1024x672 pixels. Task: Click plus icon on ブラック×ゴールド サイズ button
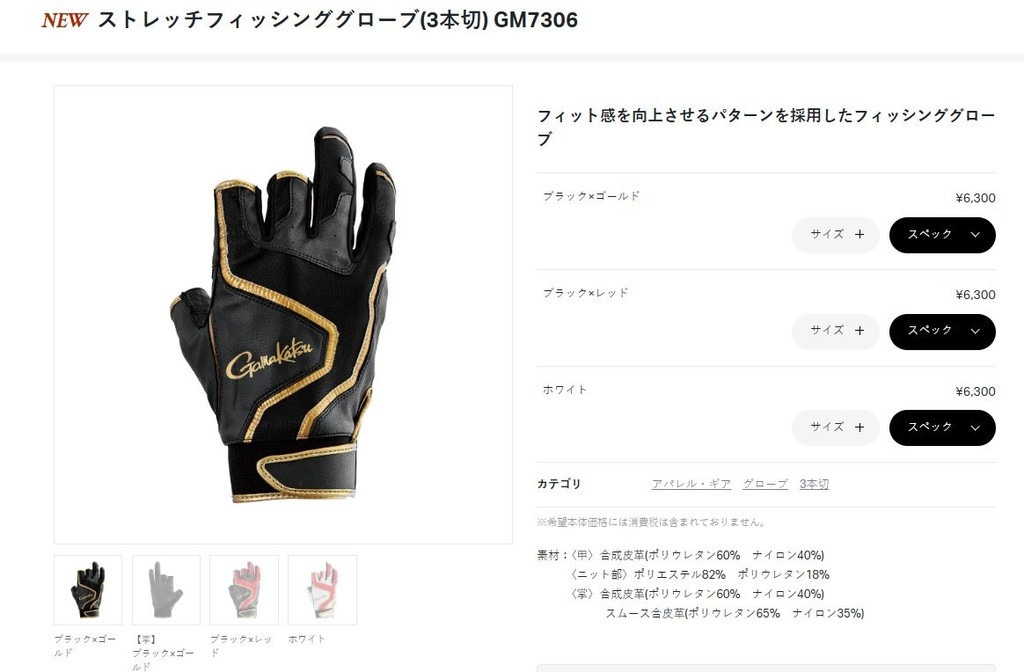(x=859, y=234)
